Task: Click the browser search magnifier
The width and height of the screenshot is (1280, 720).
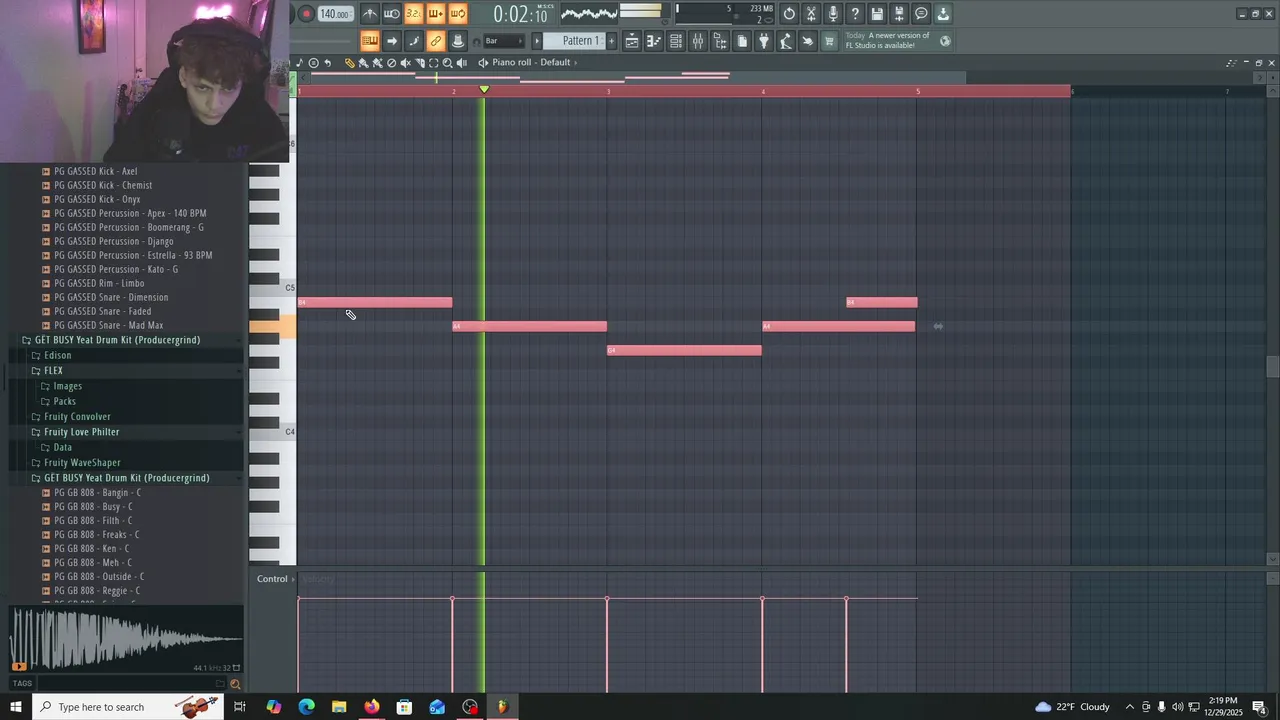Action: (235, 684)
